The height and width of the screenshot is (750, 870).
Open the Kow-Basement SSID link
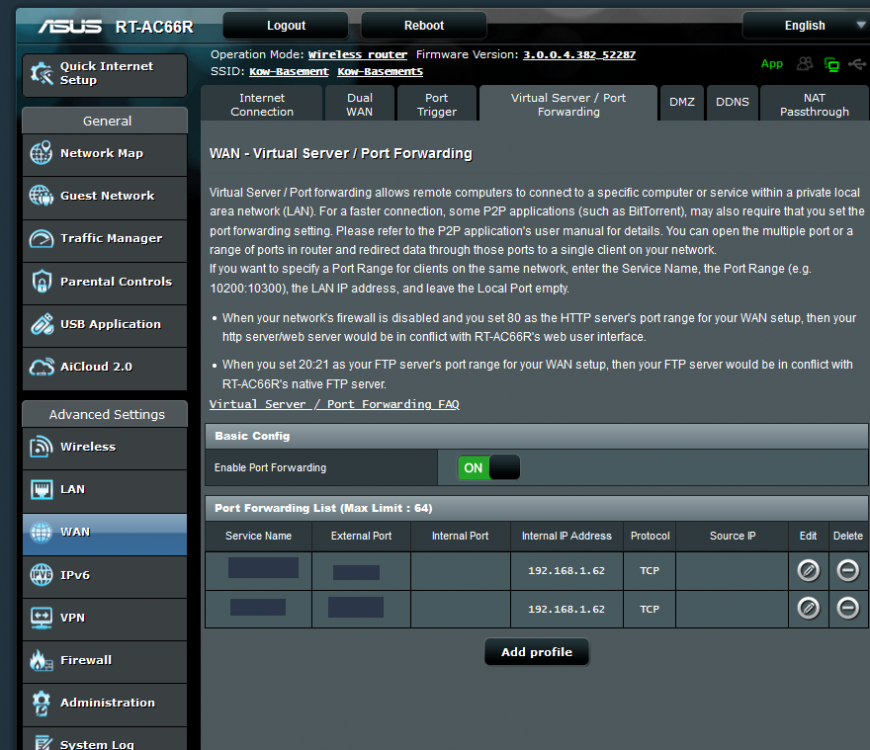289,71
